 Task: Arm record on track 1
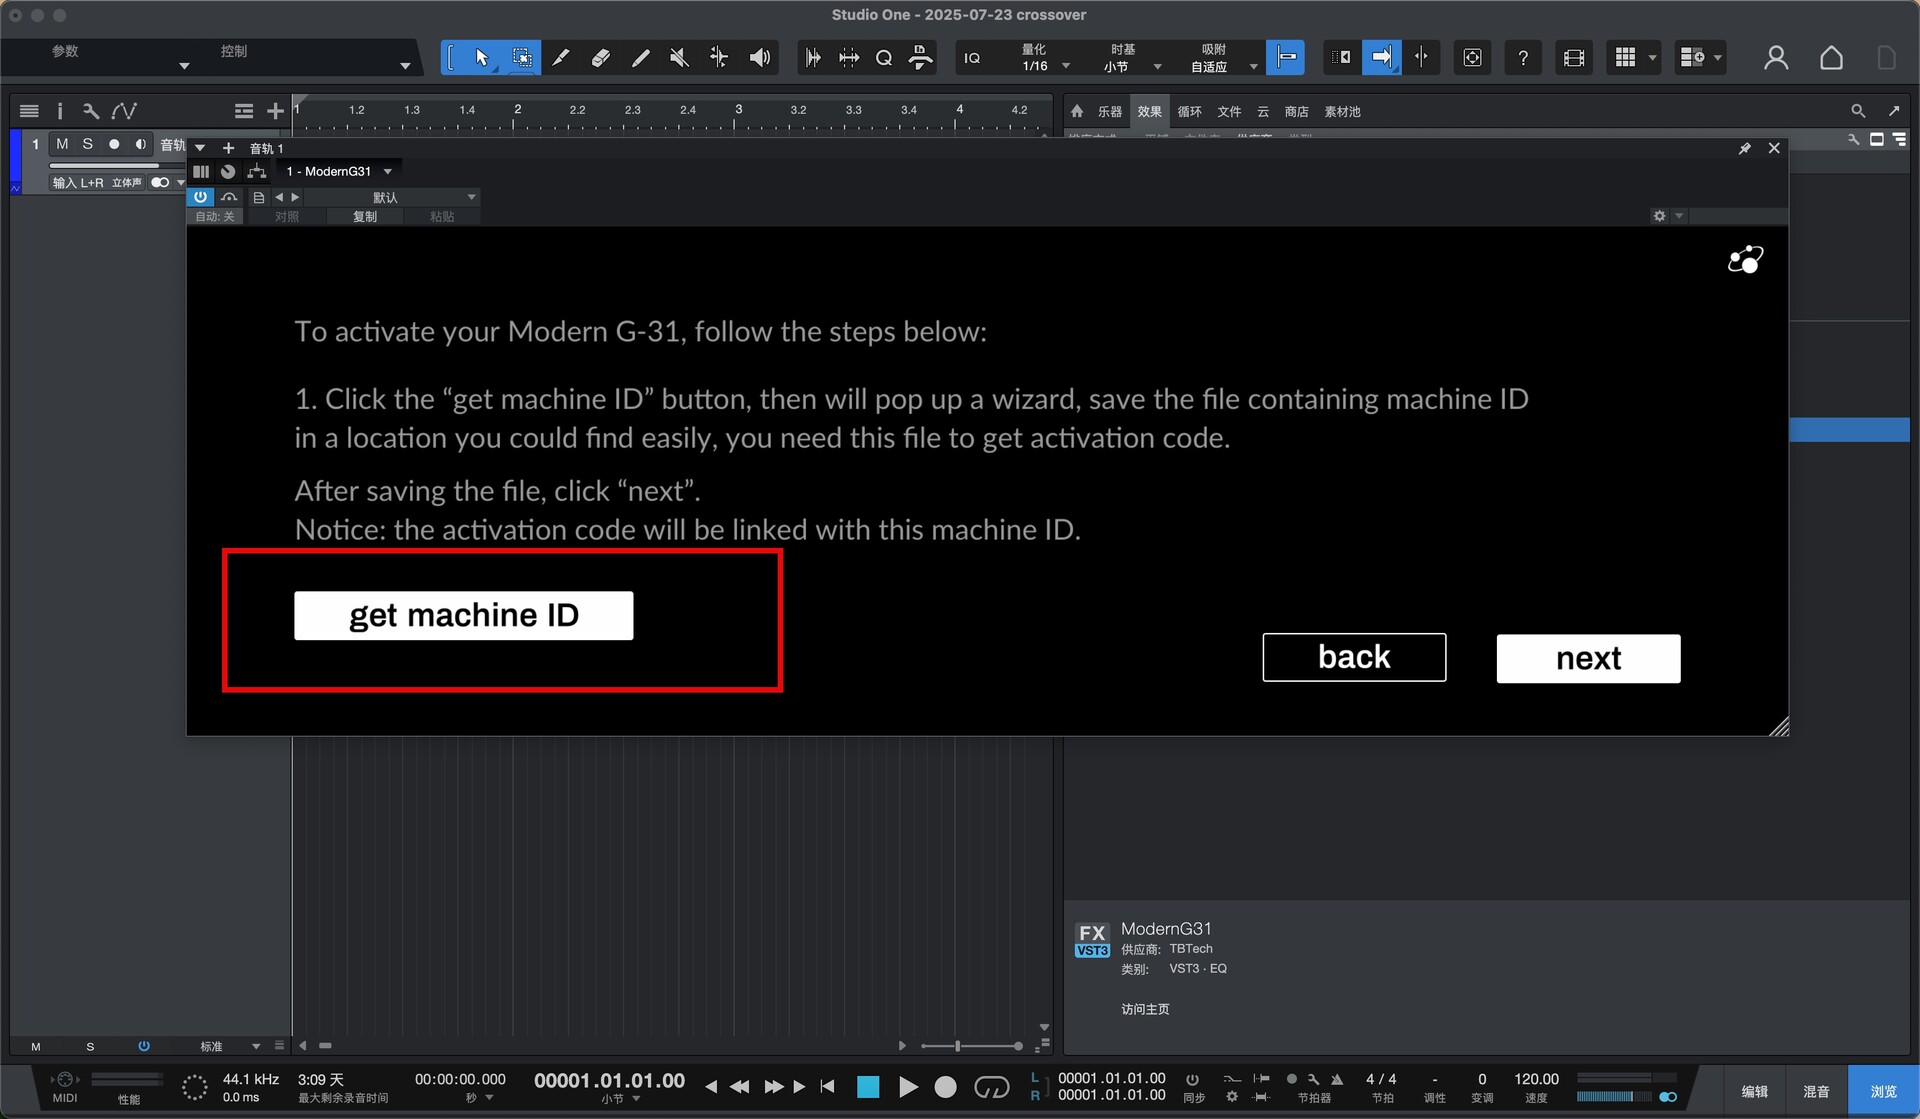click(x=114, y=144)
